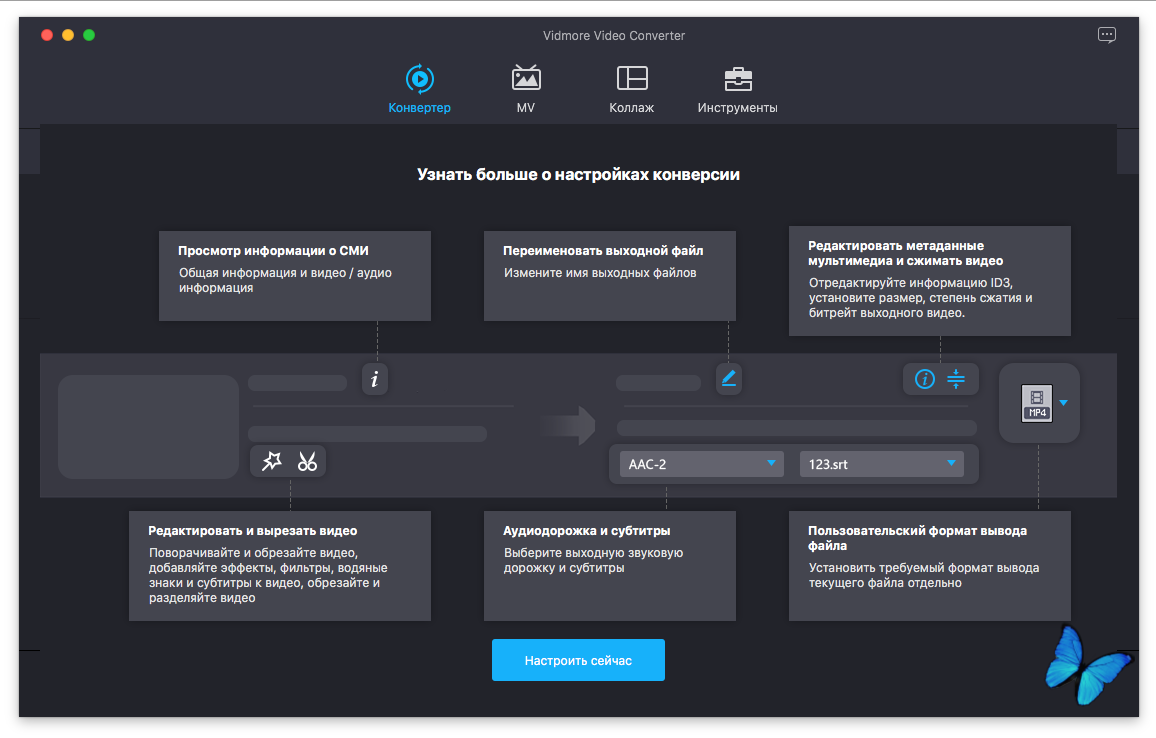This screenshot has width=1156, height=738.
Task: Open the feedback chat icon
Action: click(1106, 35)
